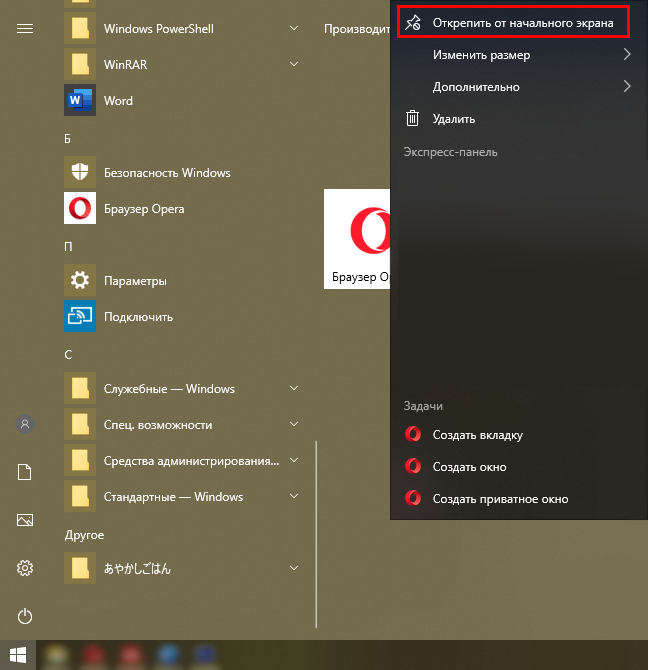Expand Служебные — Windows chevron
This screenshot has width=648, height=670.
click(x=294, y=388)
